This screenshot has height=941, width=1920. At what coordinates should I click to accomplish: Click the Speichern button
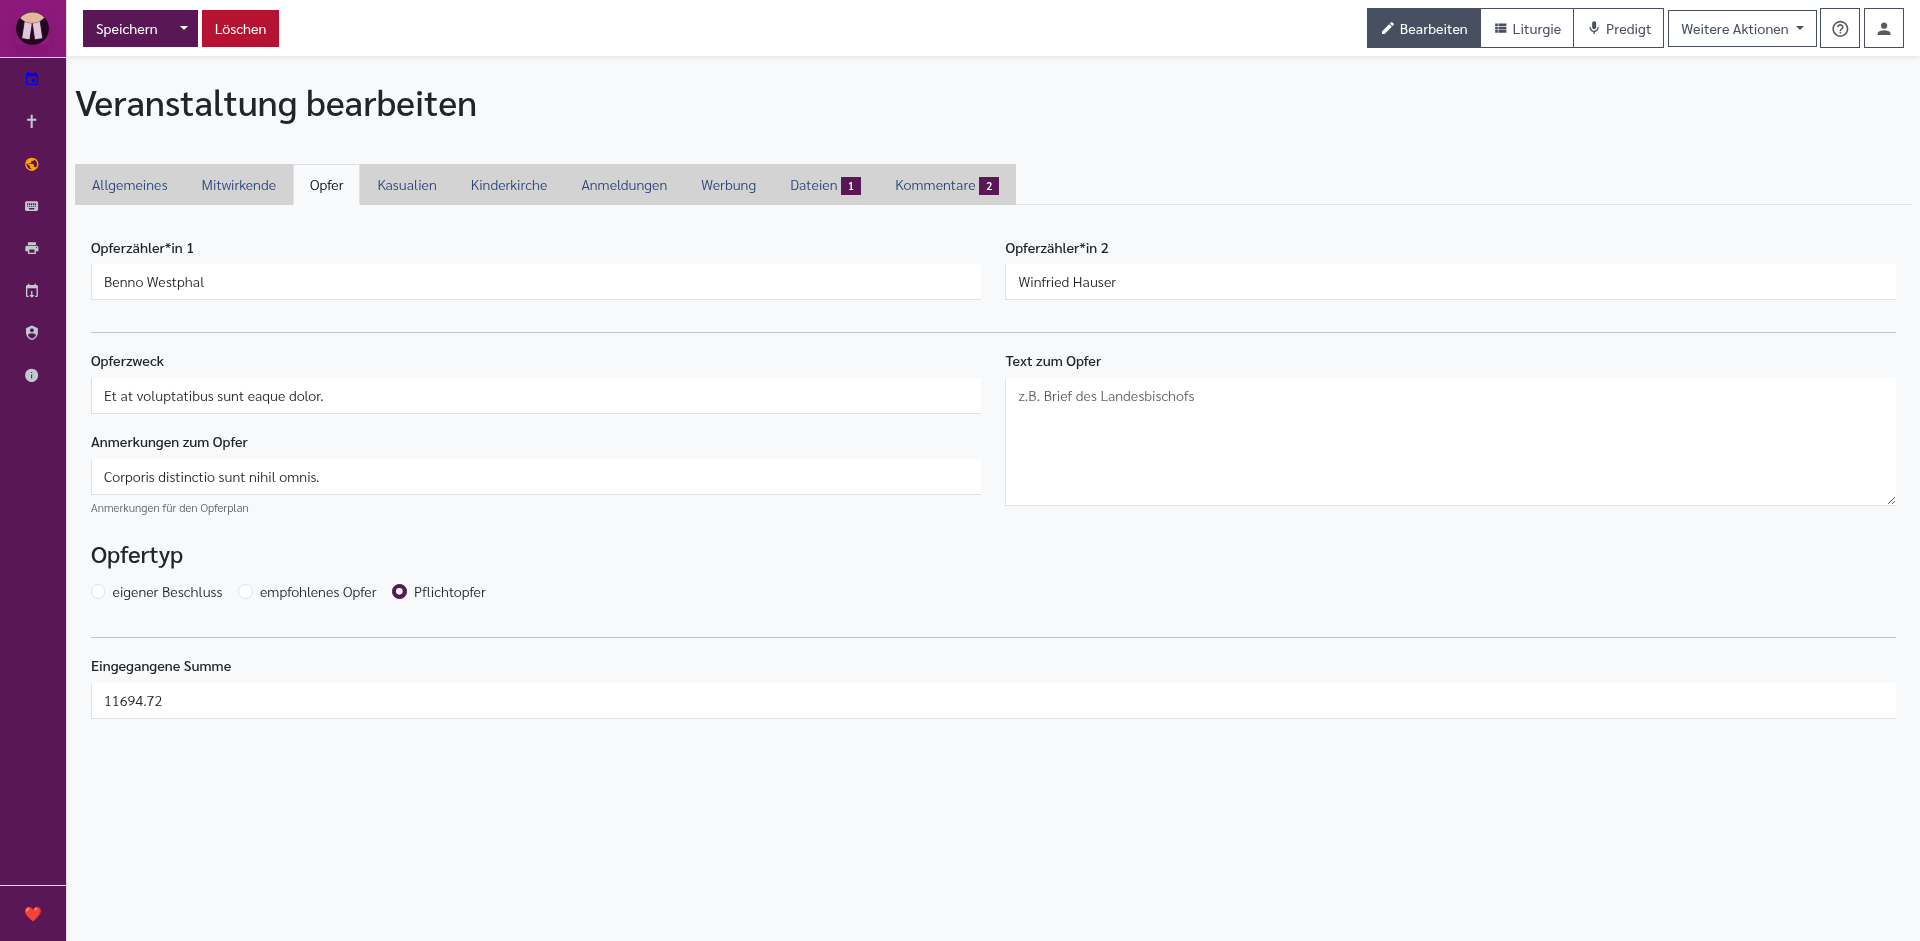(x=127, y=29)
